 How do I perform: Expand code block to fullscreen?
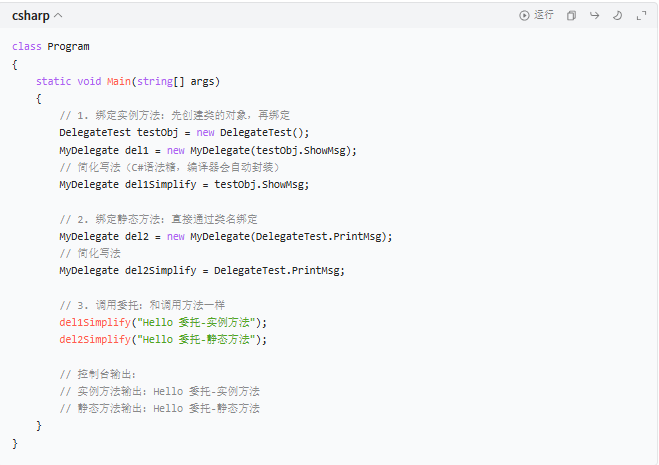point(640,15)
